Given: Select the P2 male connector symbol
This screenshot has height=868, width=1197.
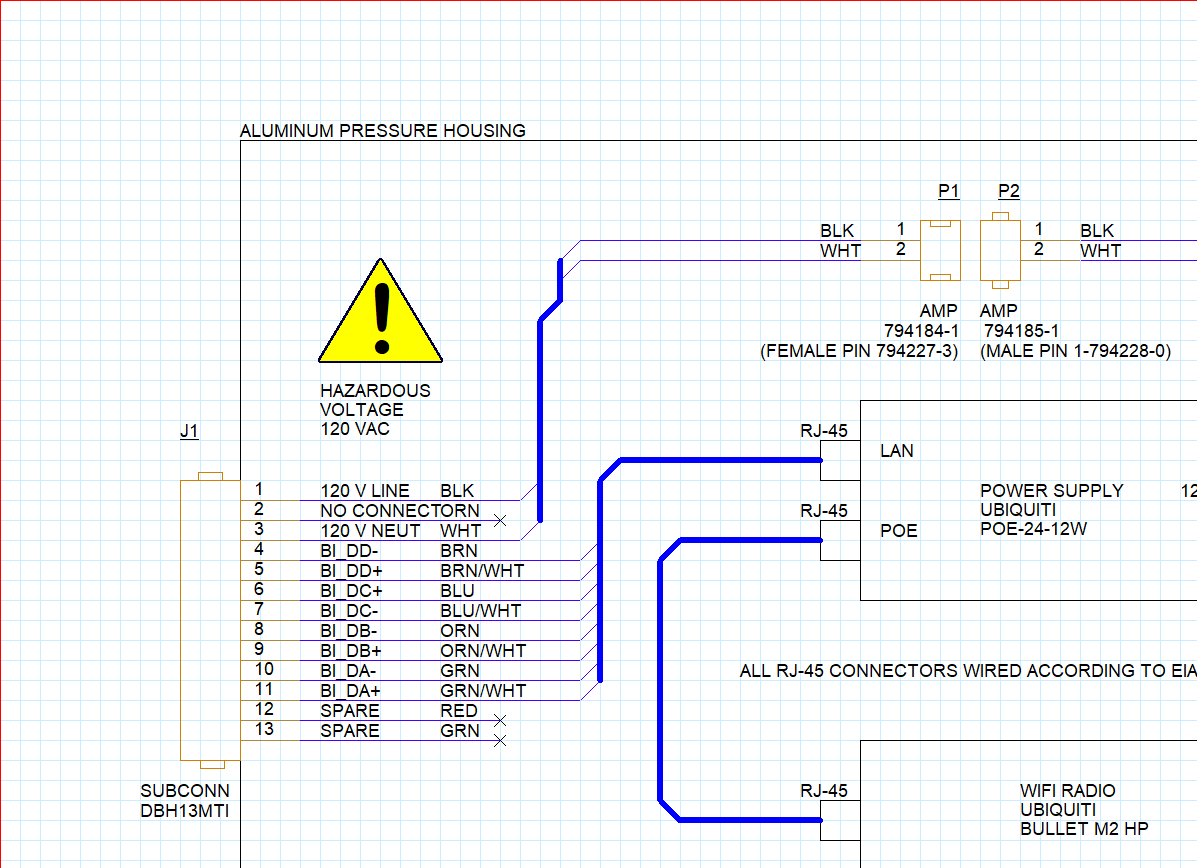Looking at the screenshot, I should point(1000,250).
